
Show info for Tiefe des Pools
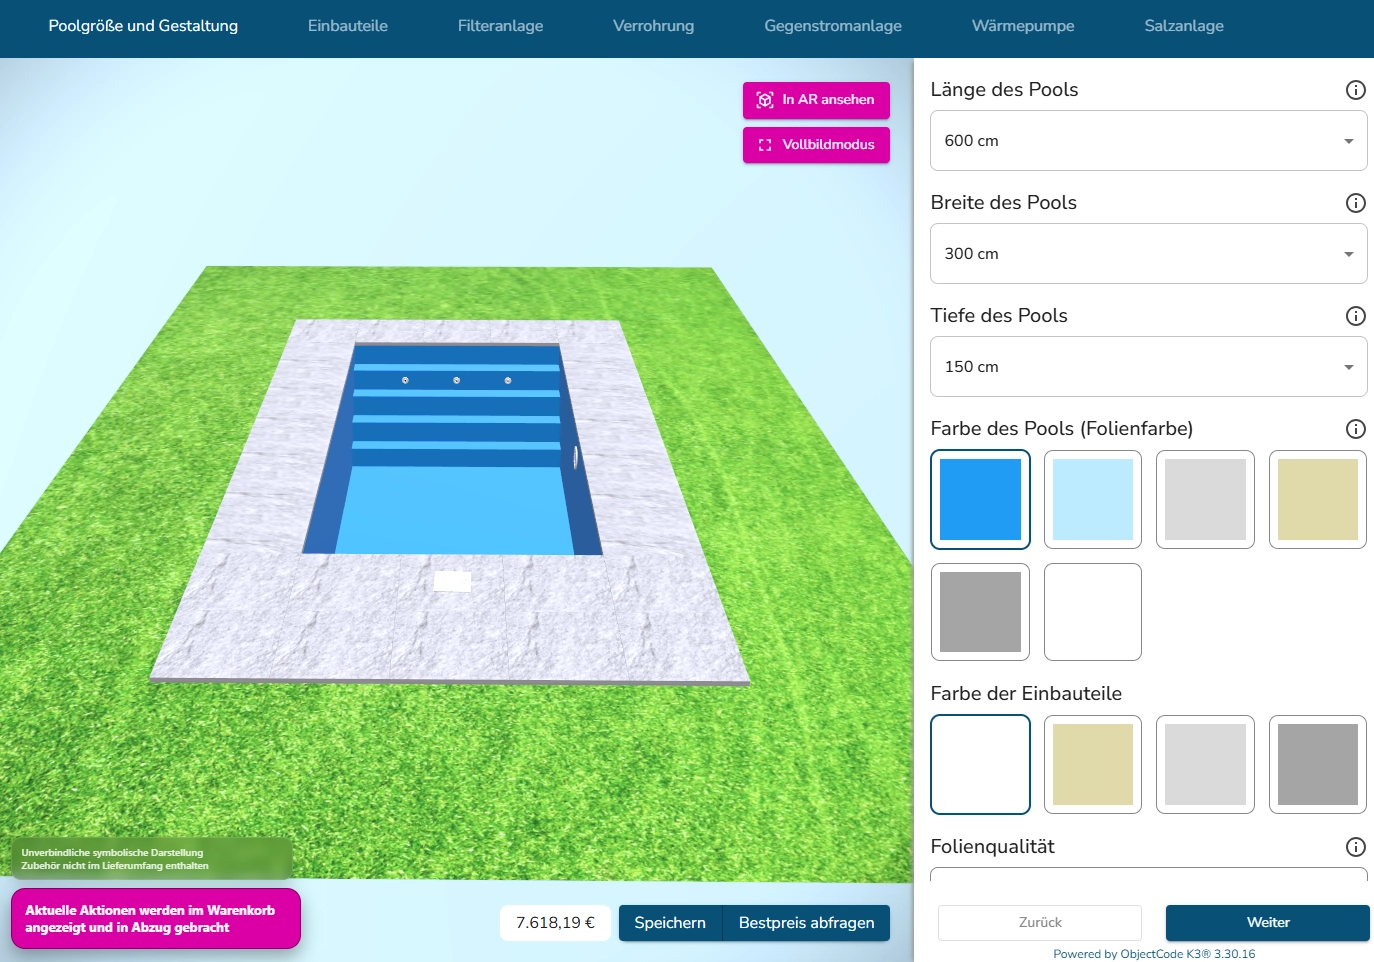1355,316
